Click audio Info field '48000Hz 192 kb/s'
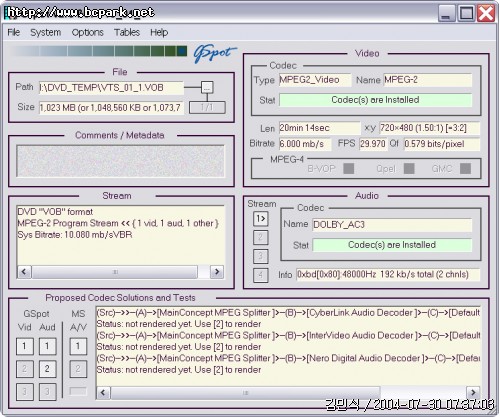Screen dimensions: 500x417 point(388,275)
